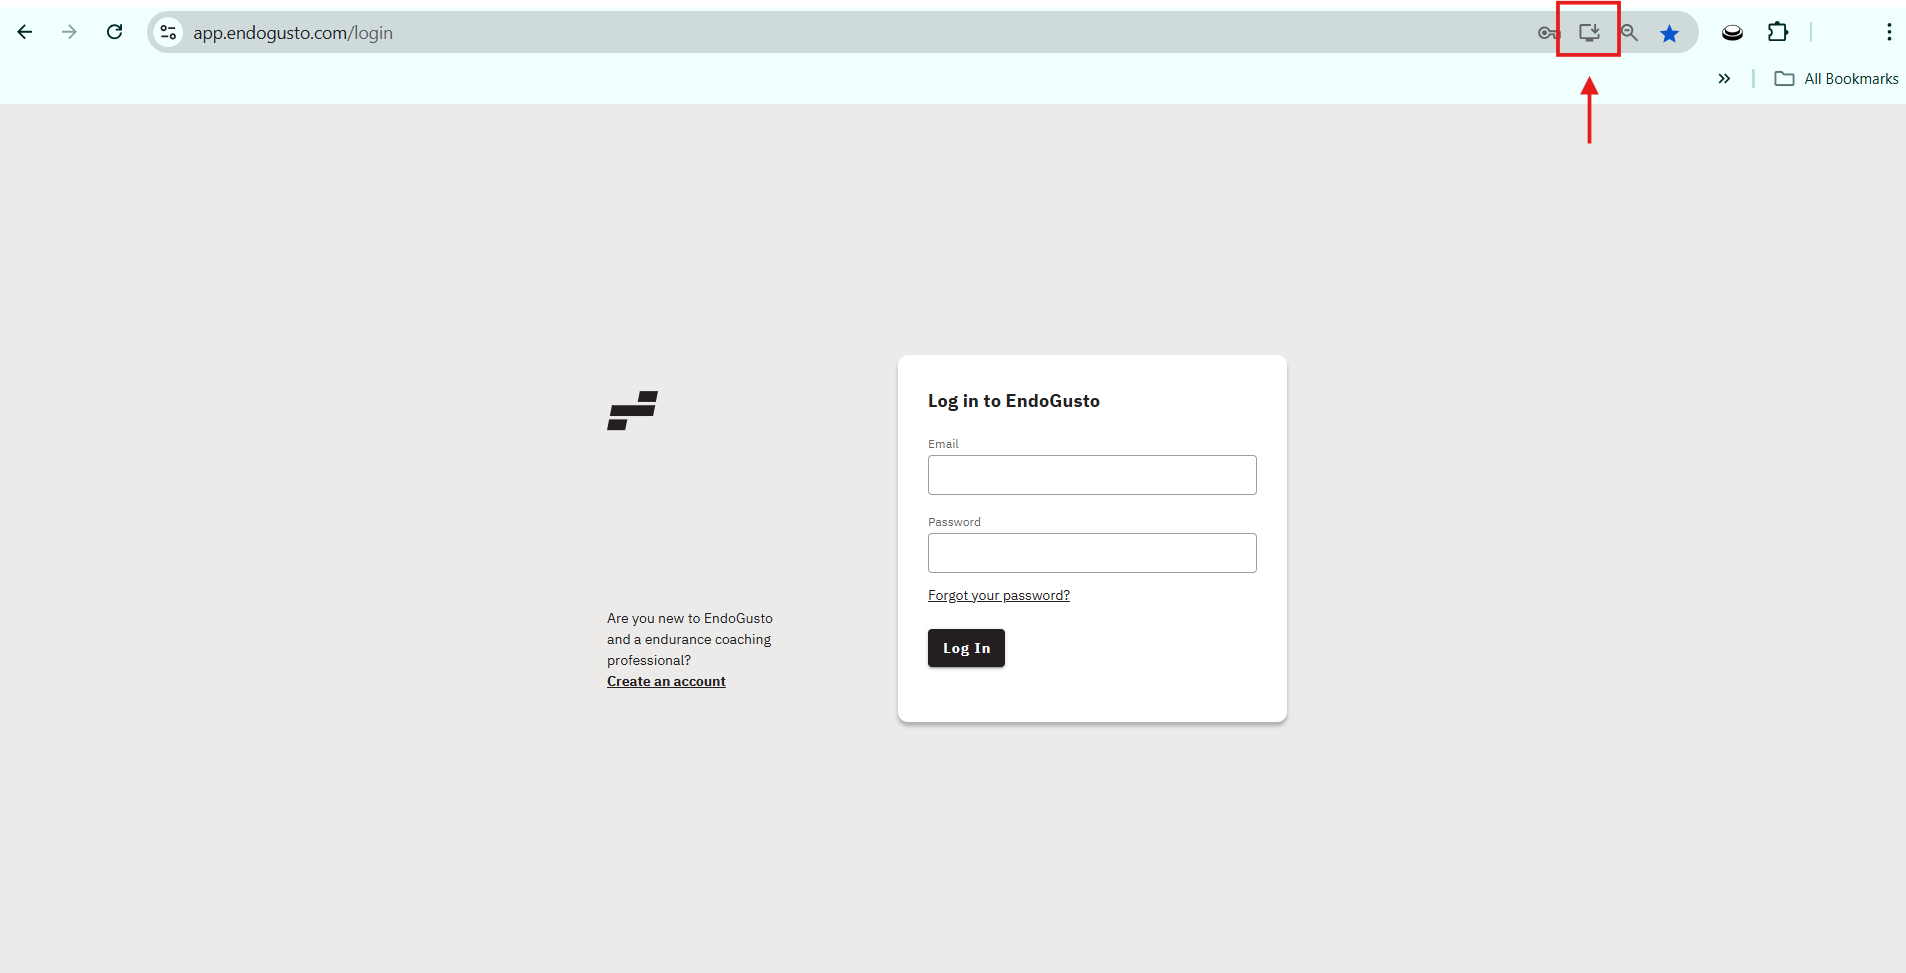1906x973 pixels.
Task: Open the Extensions puzzle-piece menu
Action: [1777, 32]
